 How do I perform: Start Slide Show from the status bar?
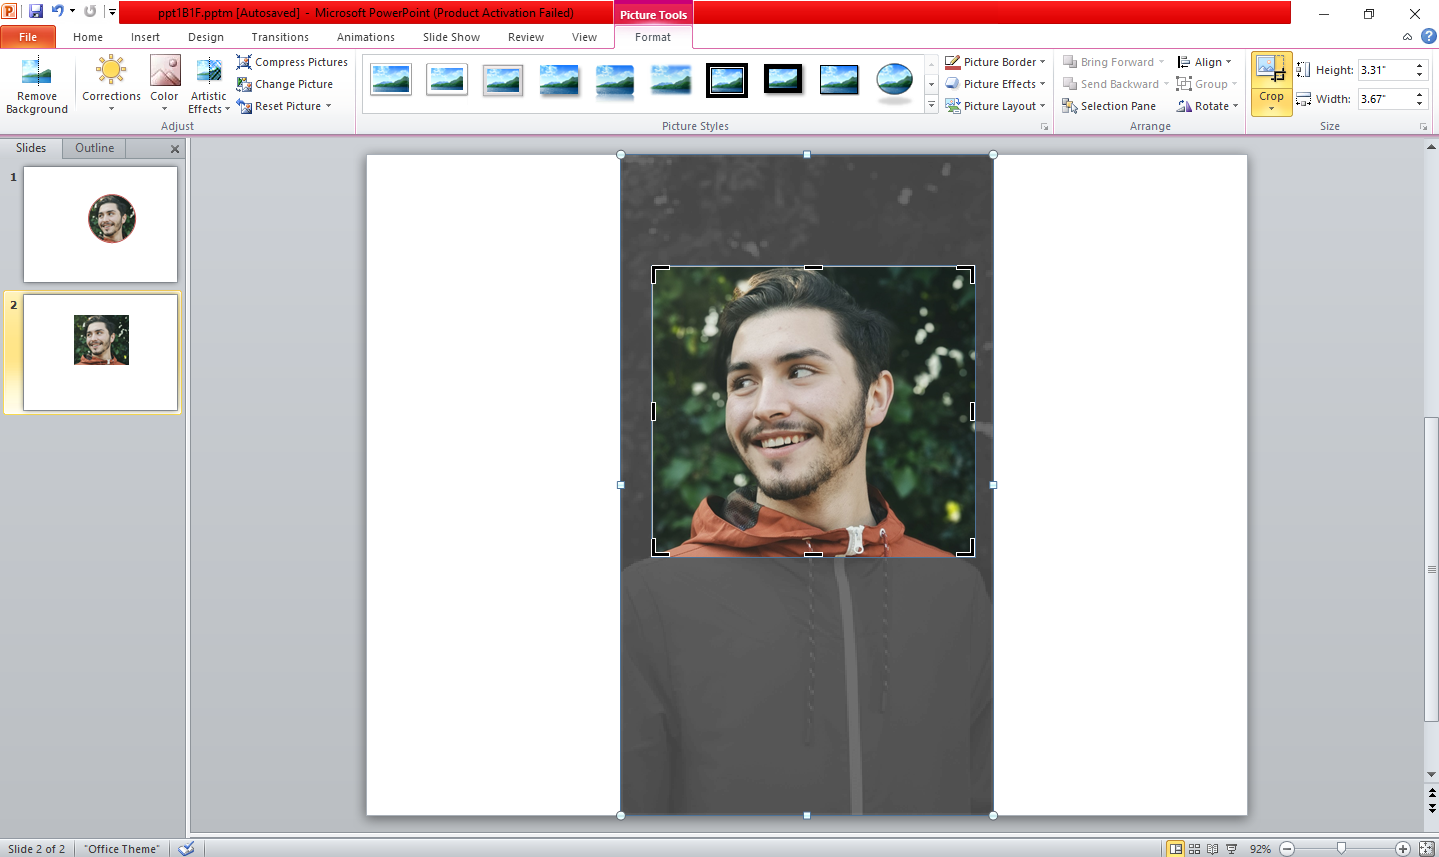click(x=1232, y=848)
